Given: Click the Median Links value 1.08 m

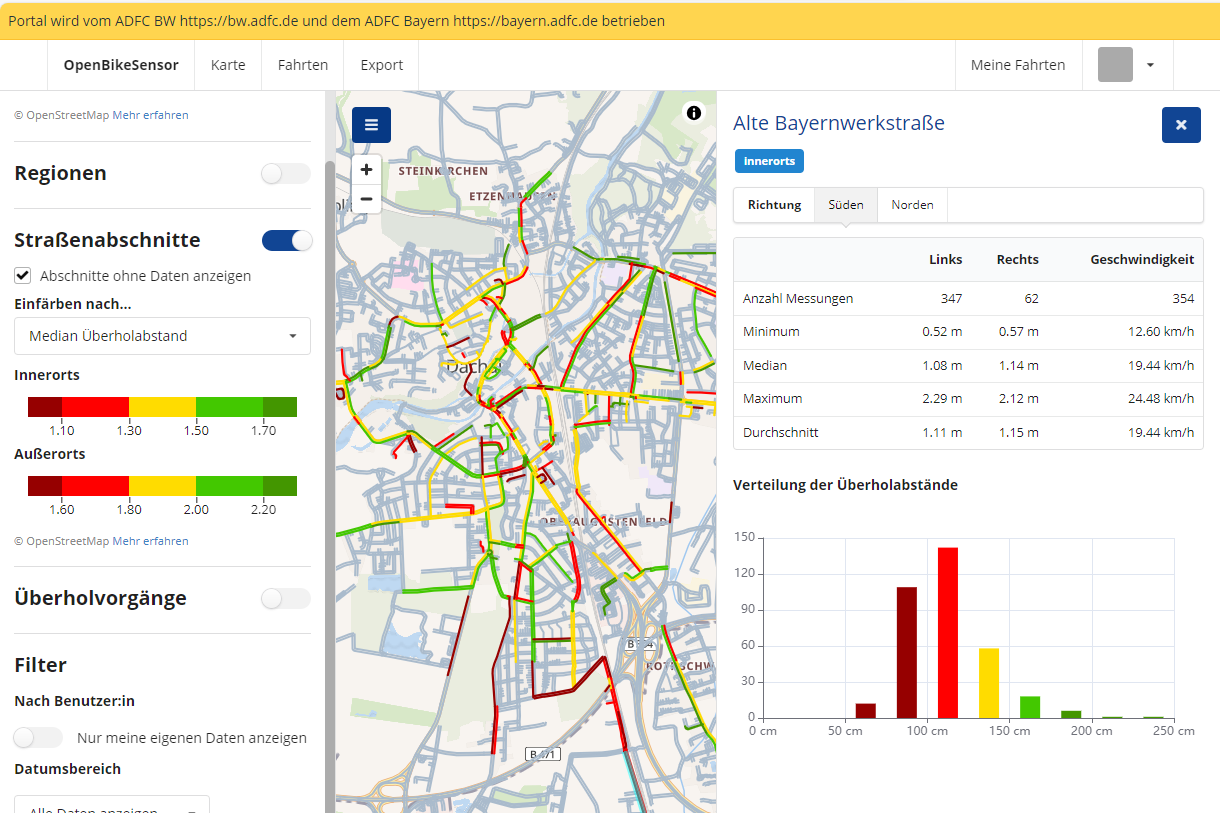Looking at the screenshot, I should pos(942,365).
